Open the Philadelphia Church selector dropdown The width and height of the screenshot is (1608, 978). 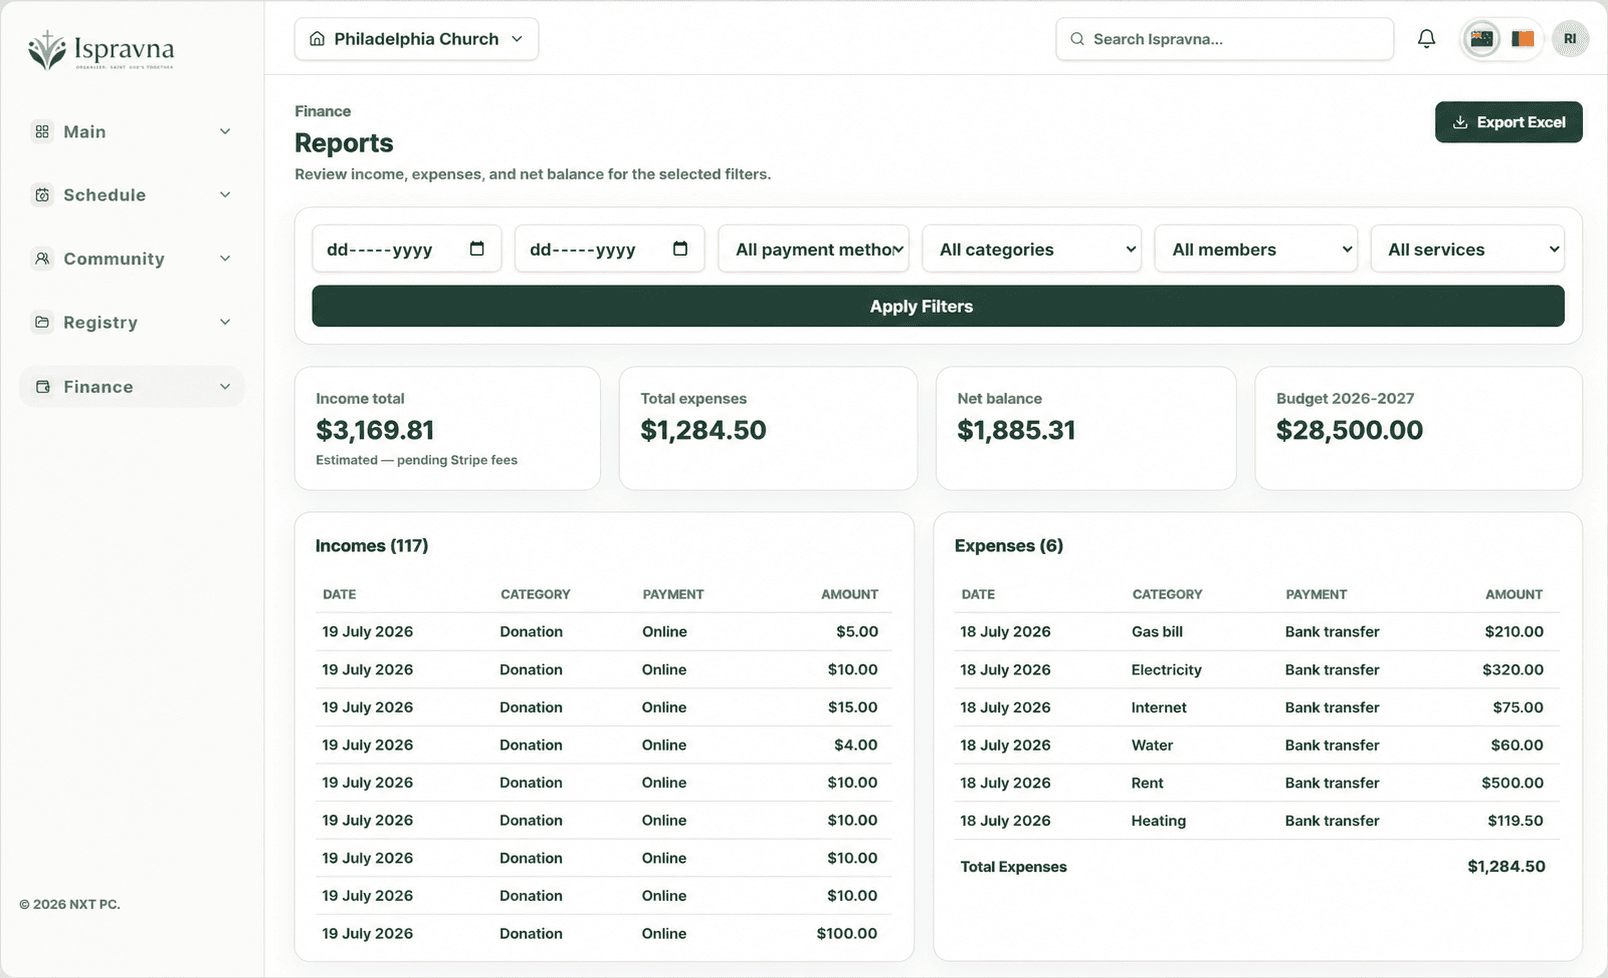coord(416,39)
